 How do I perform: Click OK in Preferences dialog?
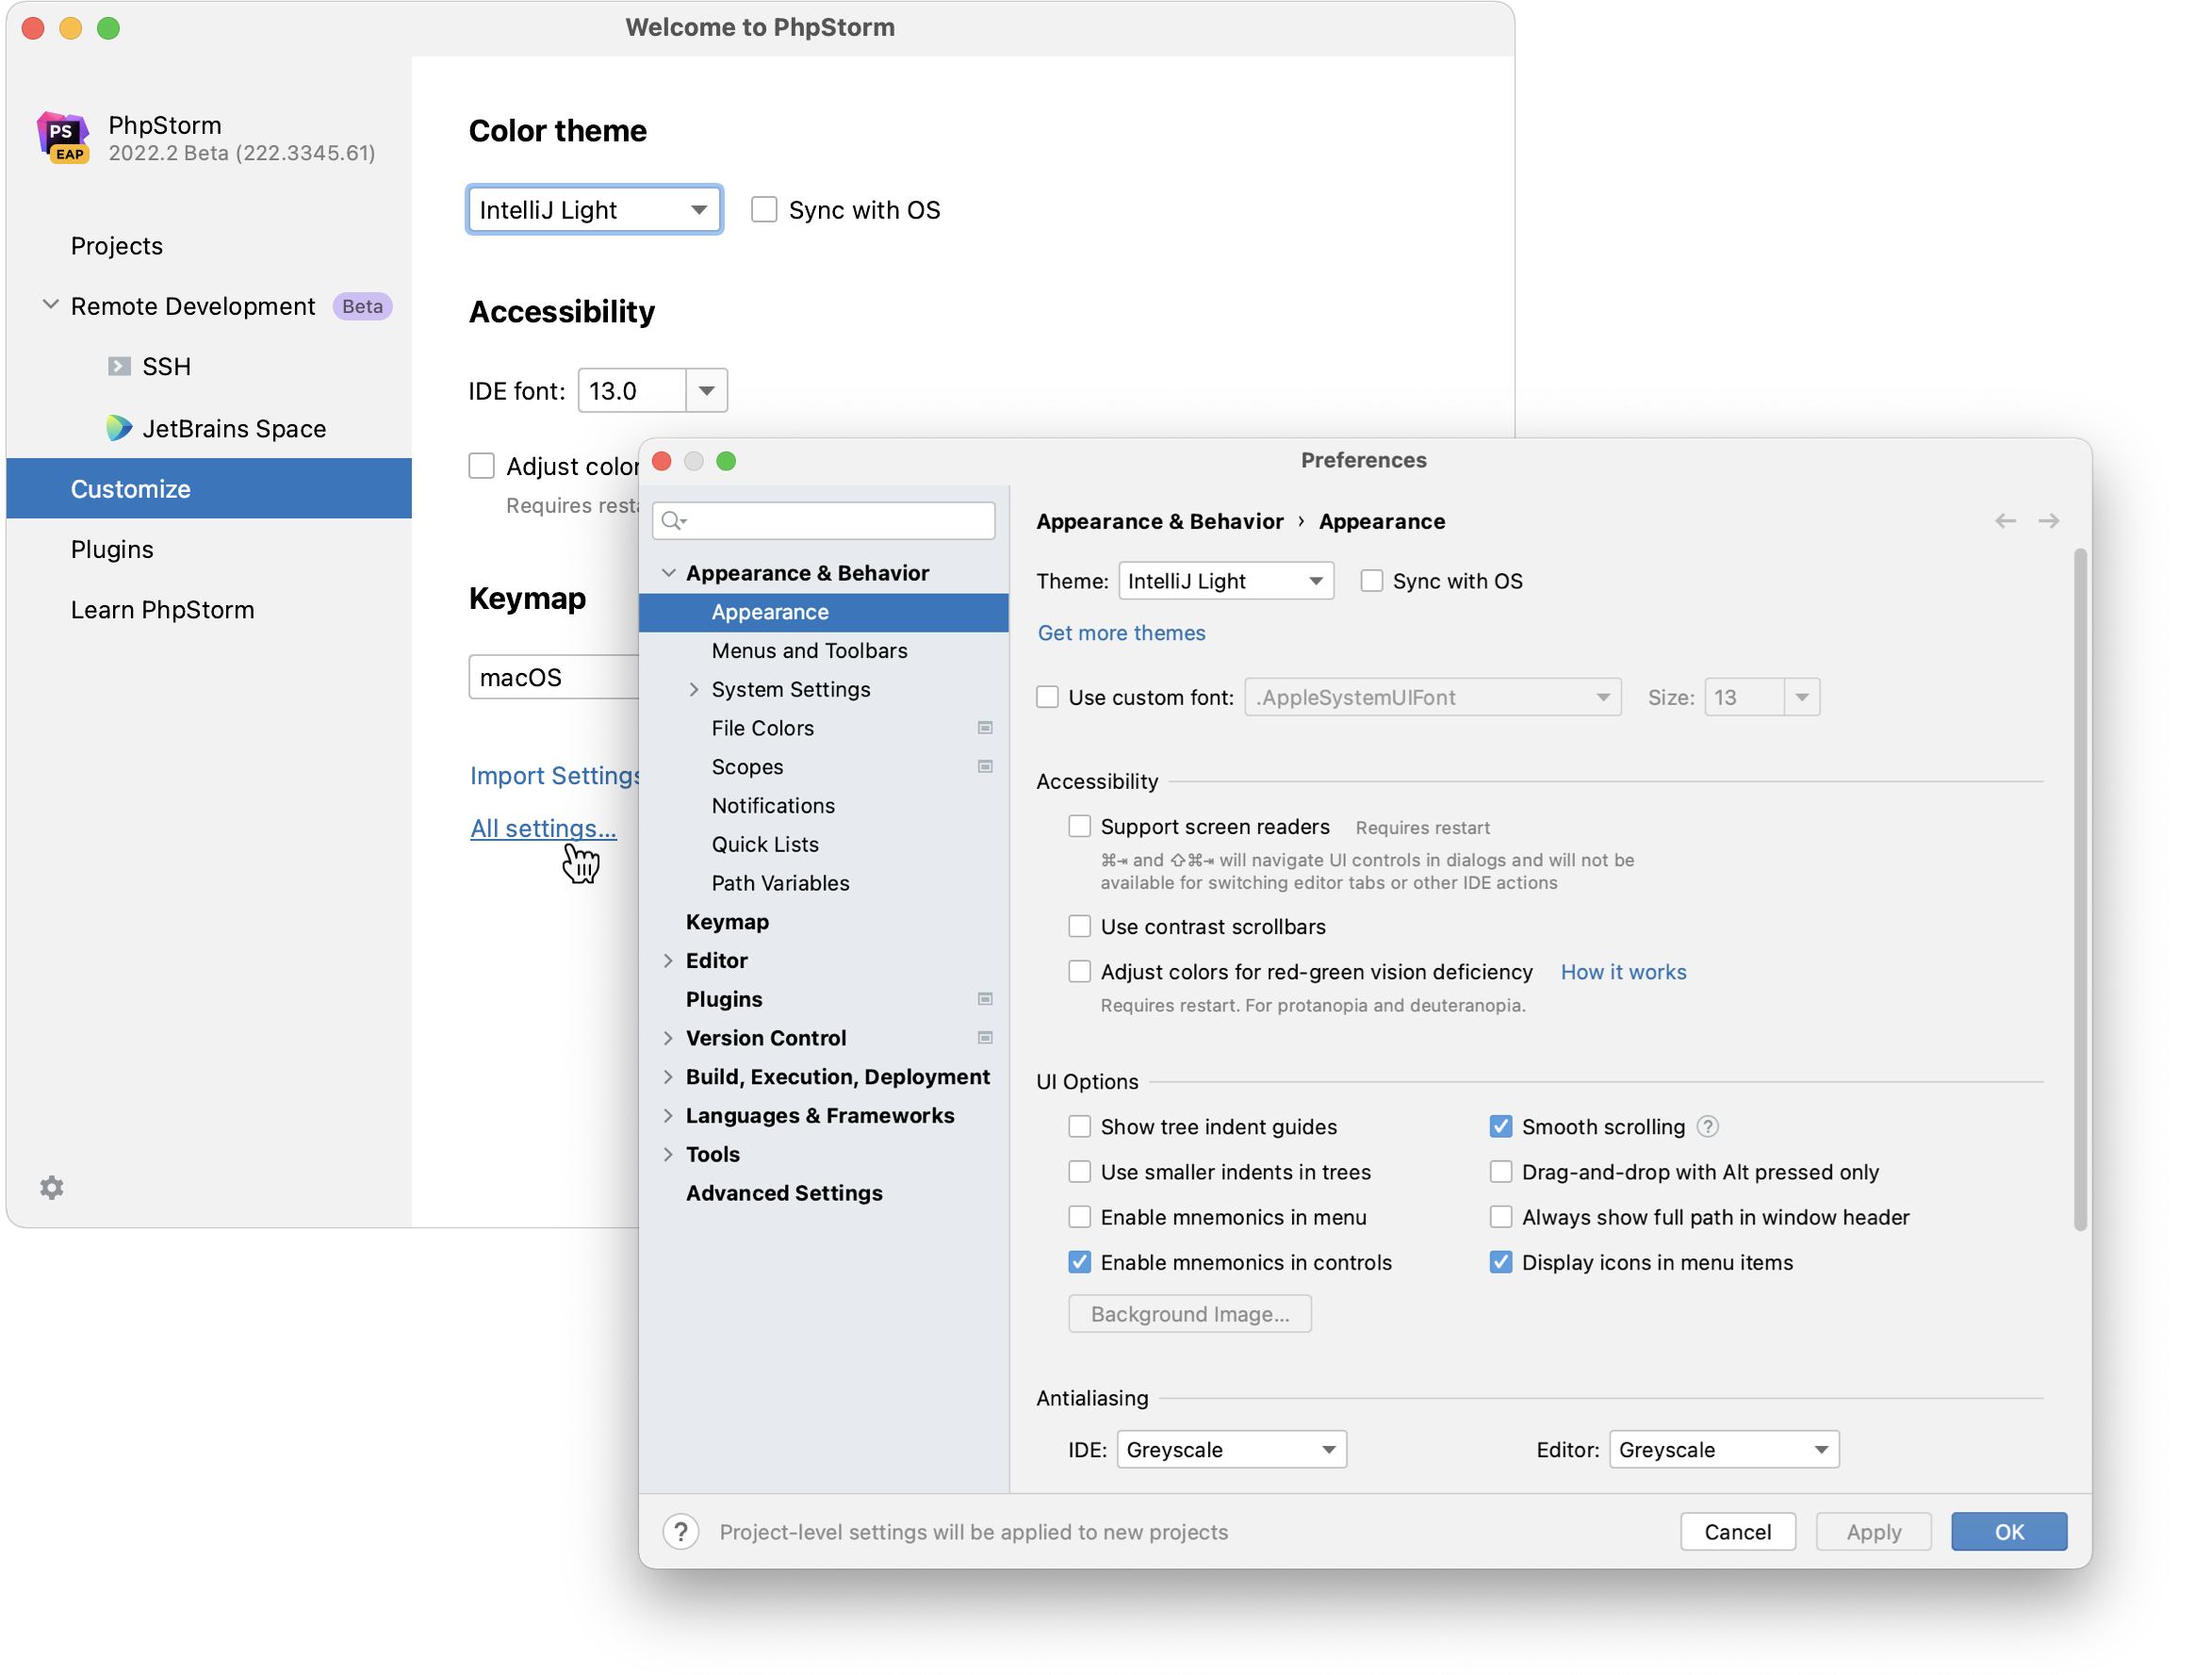[x=2009, y=1532]
